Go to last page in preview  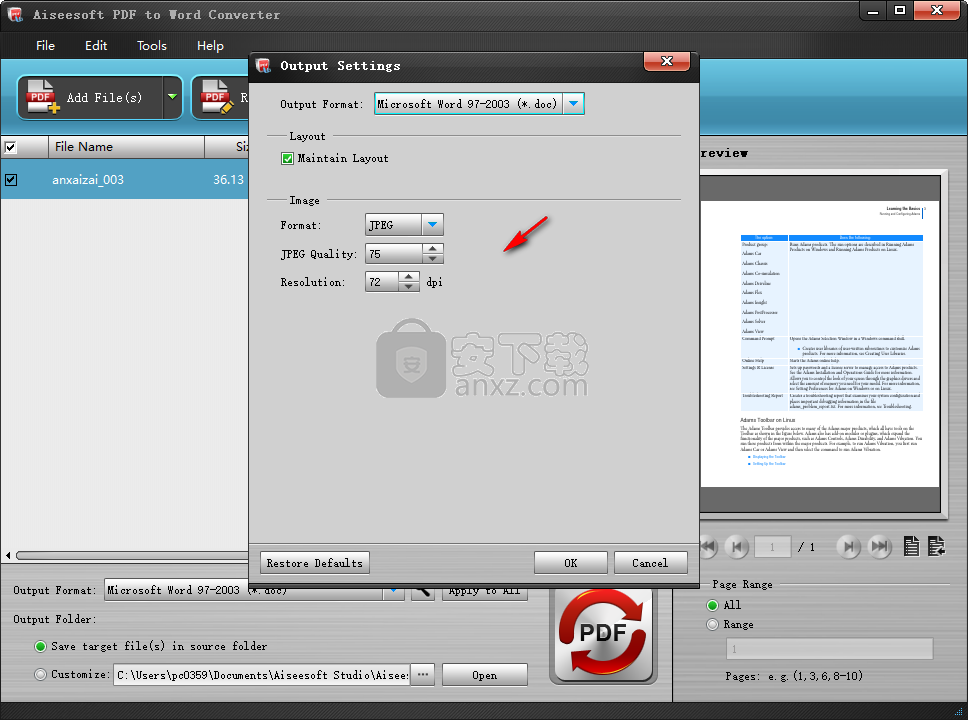[880, 546]
